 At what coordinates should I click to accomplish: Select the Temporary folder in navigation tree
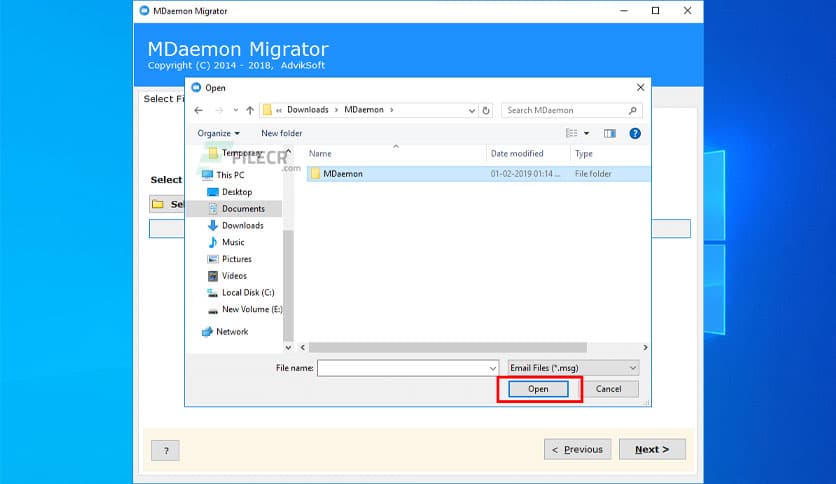click(240, 154)
